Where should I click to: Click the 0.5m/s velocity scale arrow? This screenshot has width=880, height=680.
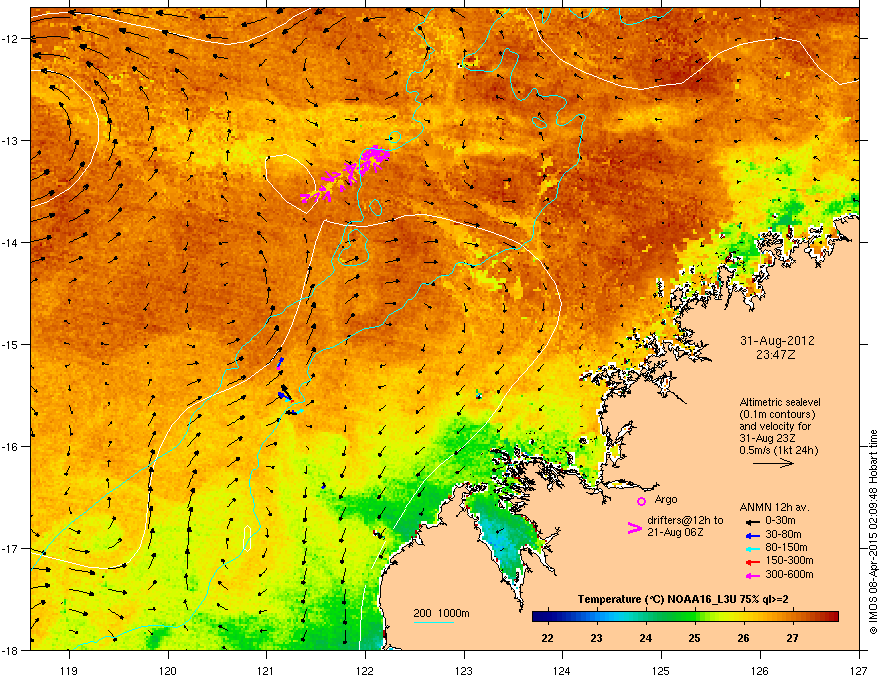click(x=773, y=463)
